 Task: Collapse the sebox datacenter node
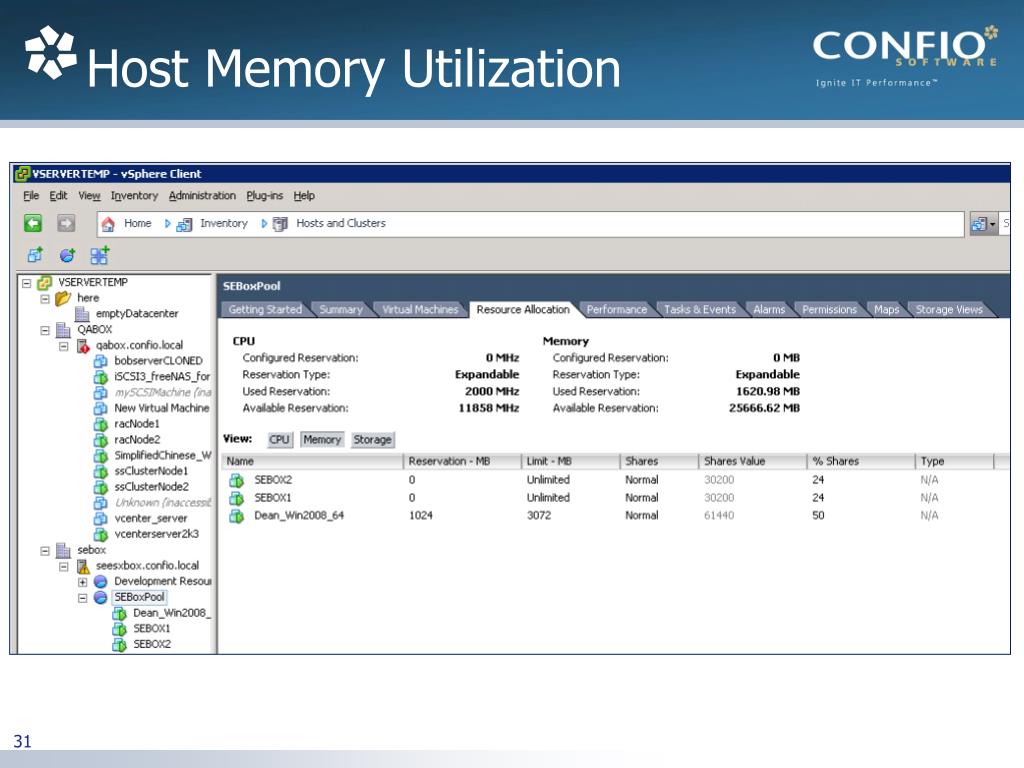(x=45, y=551)
